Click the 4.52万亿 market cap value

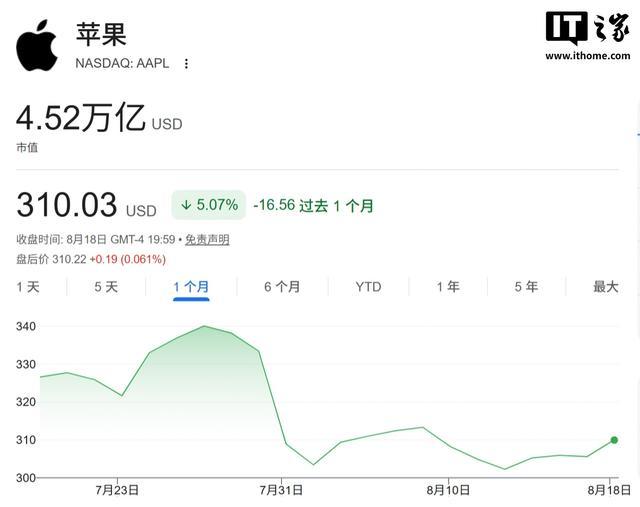coord(80,118)
